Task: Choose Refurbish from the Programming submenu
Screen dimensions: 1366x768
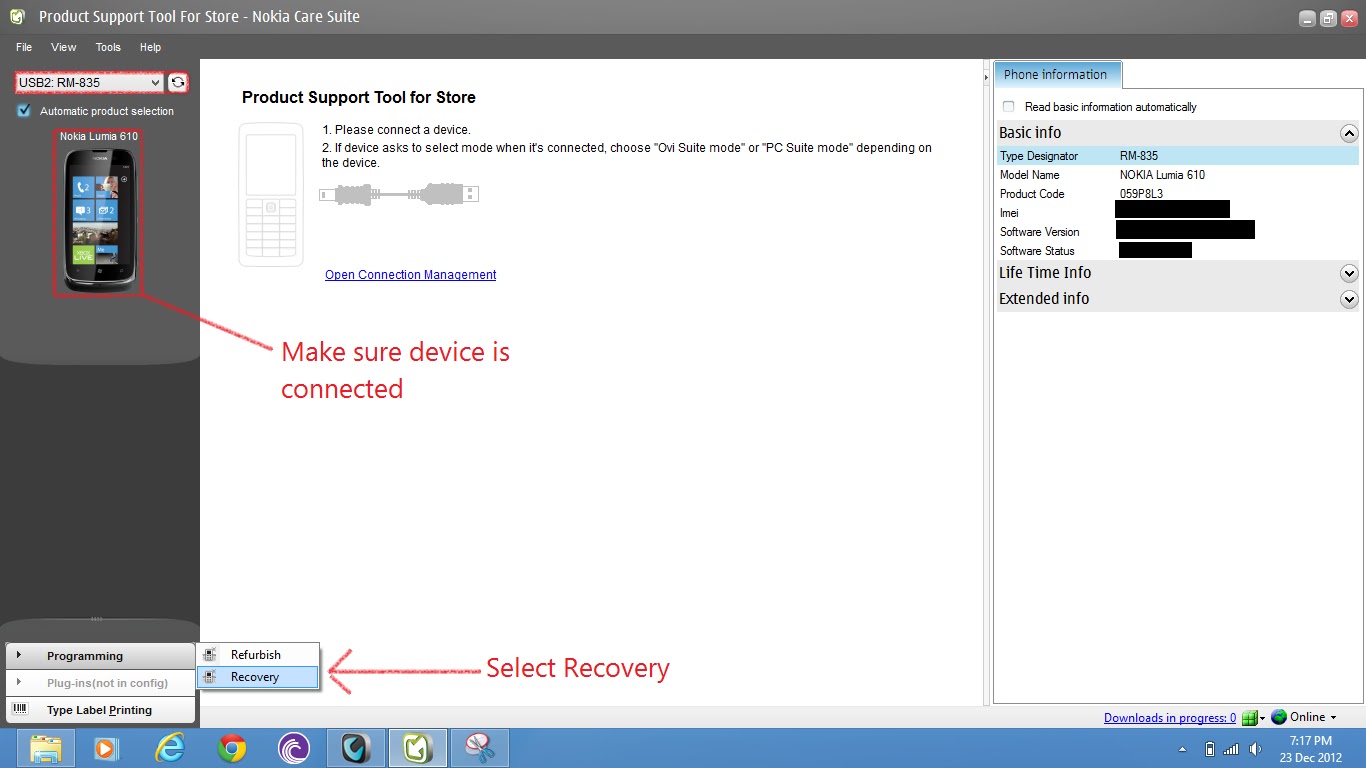Action: click(x=257, y=655)
